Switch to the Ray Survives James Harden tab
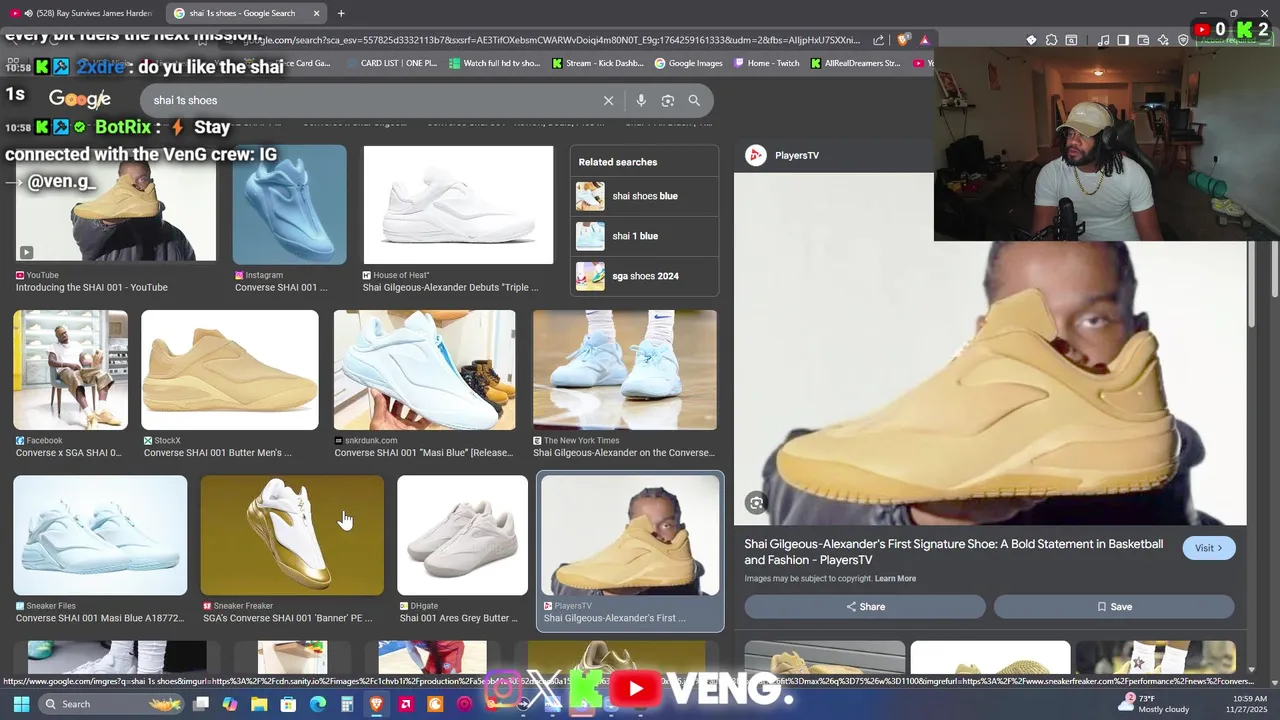Image resolution: width=1280 pixels, height=720 pixels. (x=82, y=13)
